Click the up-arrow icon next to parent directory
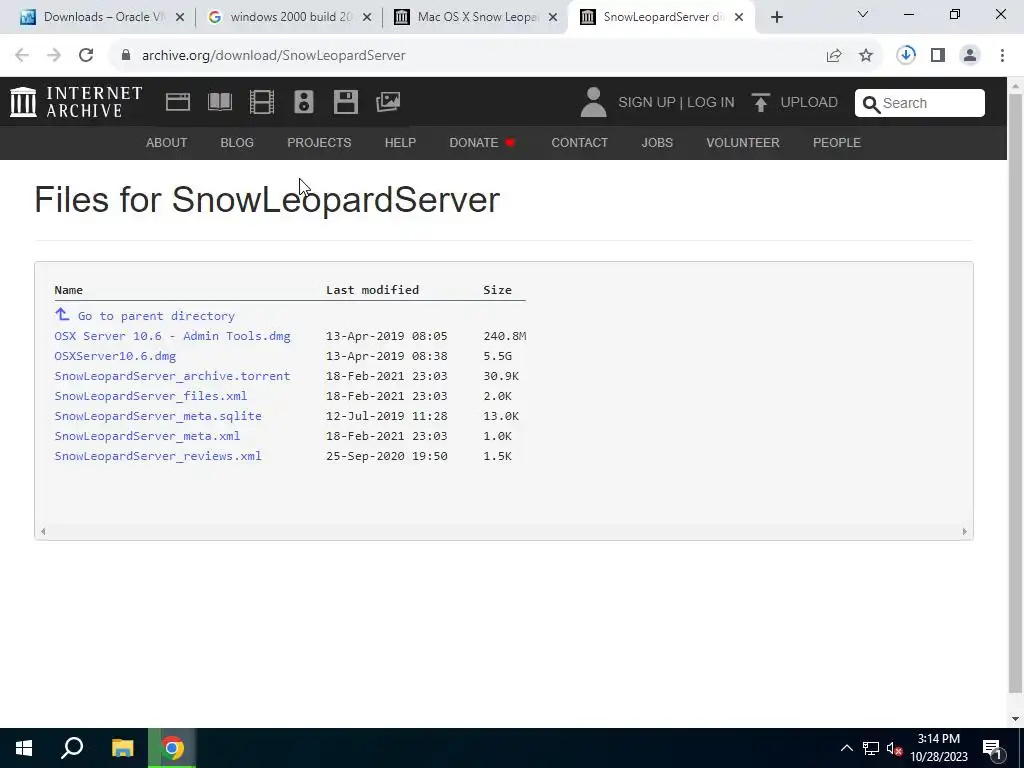The height and width of the screenshot is (768, 1024). pyautogui.click(x=62, y=315)
